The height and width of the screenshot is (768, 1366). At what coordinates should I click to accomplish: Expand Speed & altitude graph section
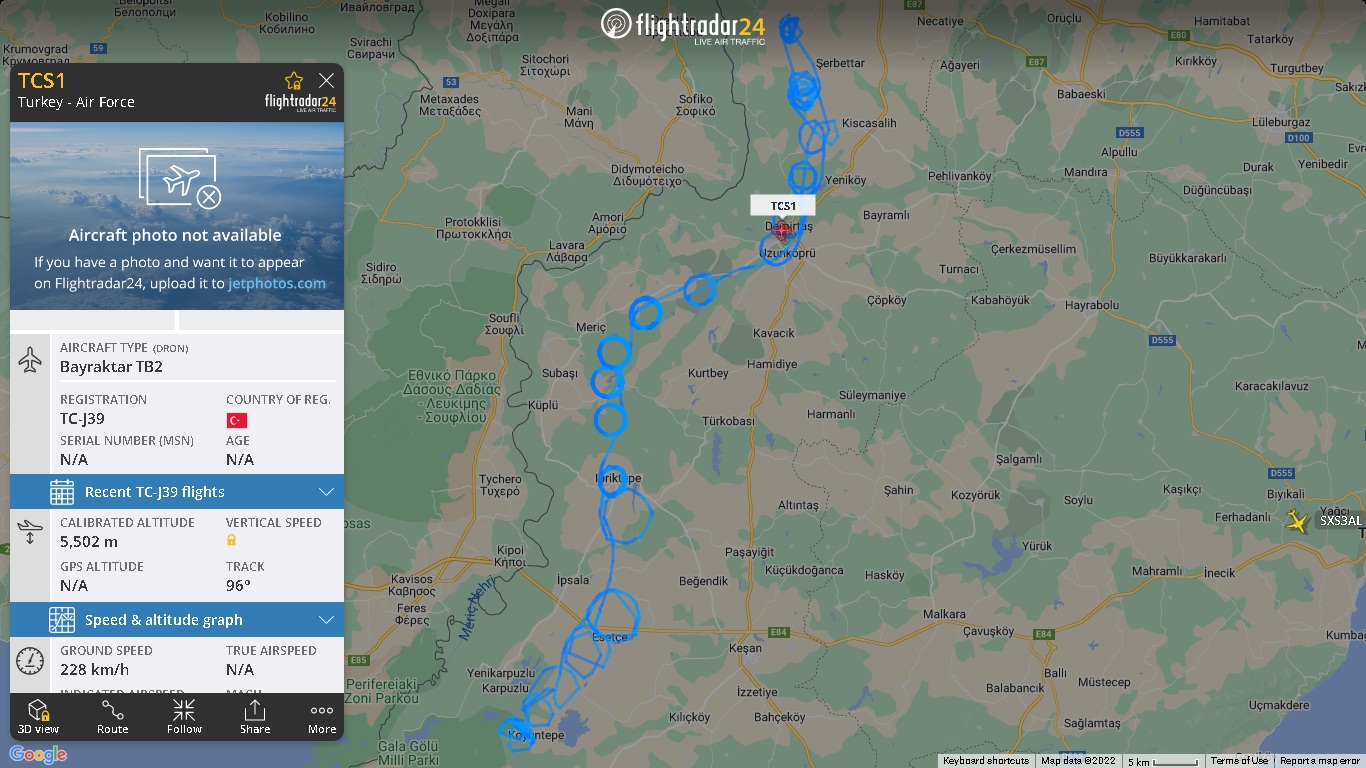(177, 620)
